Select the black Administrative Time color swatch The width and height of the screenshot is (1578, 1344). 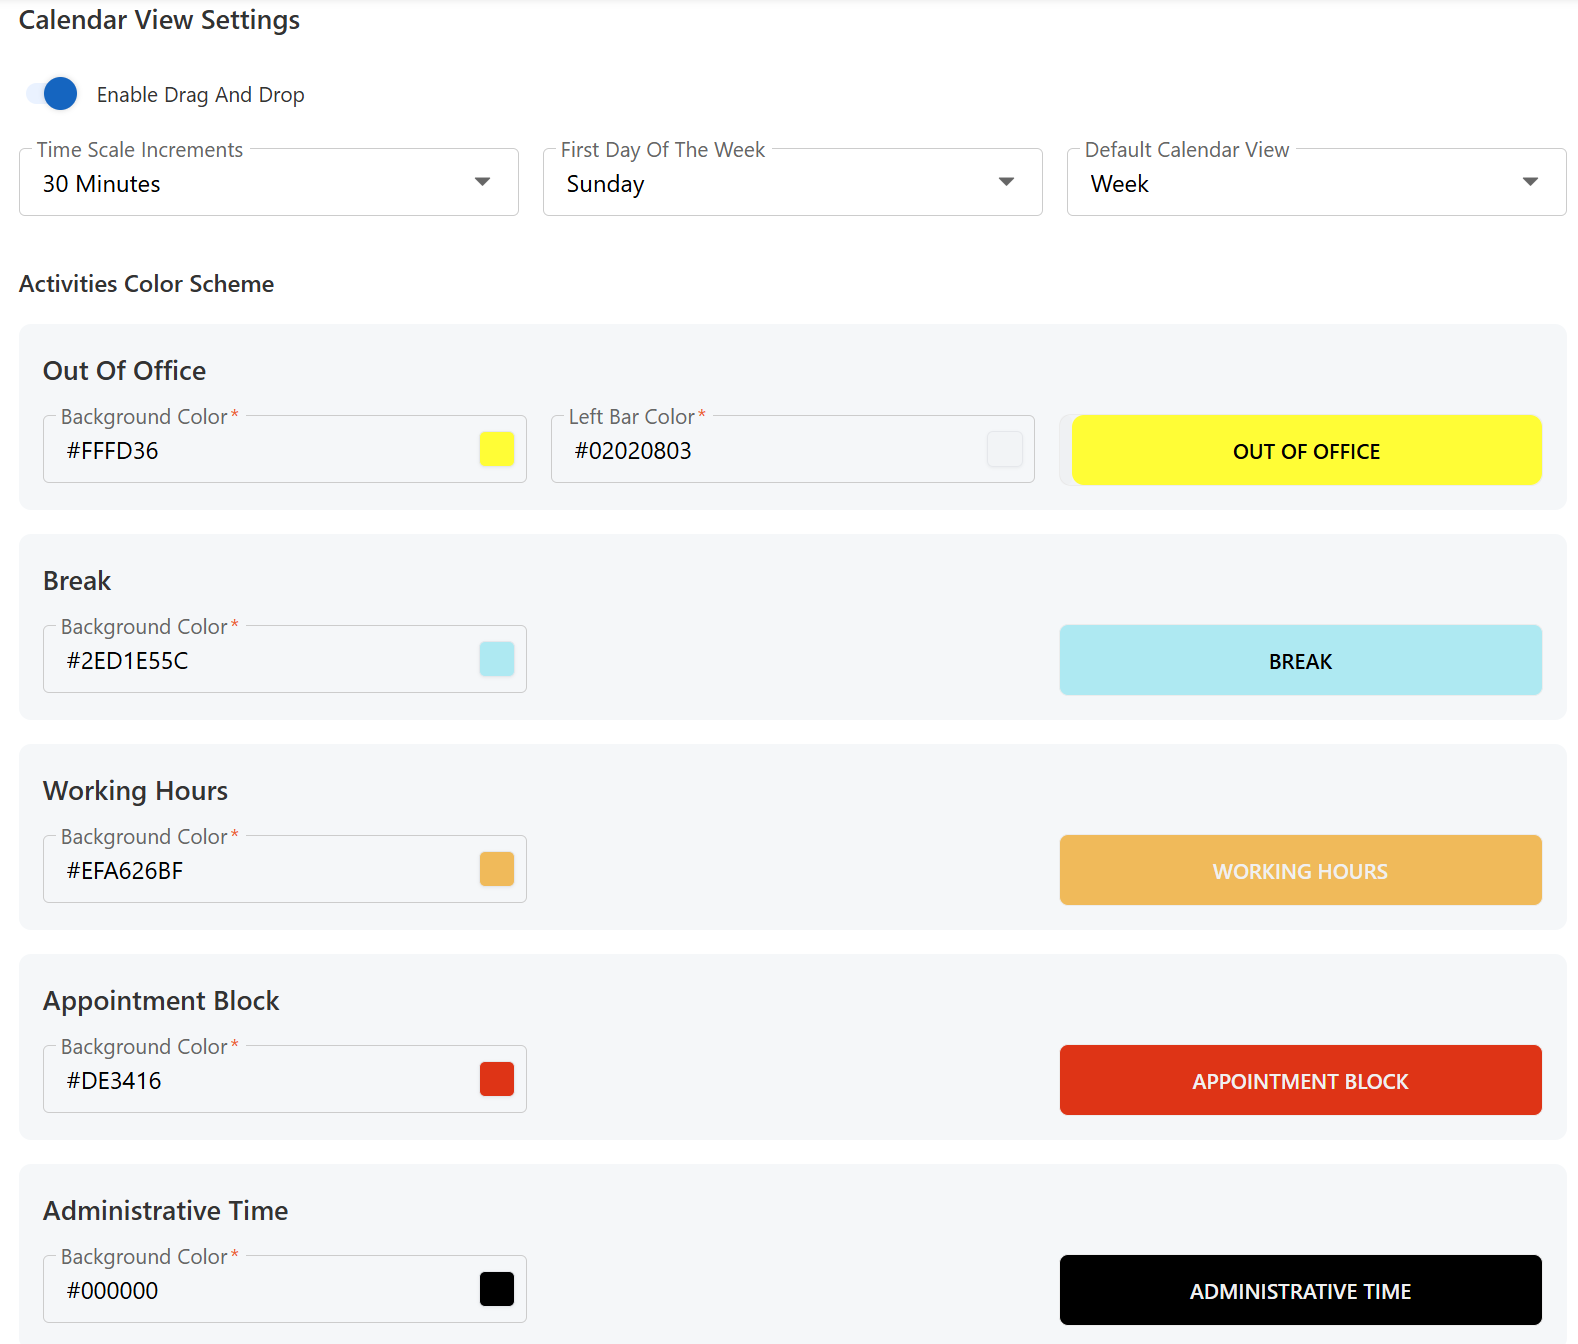(x=496, y=1289)
